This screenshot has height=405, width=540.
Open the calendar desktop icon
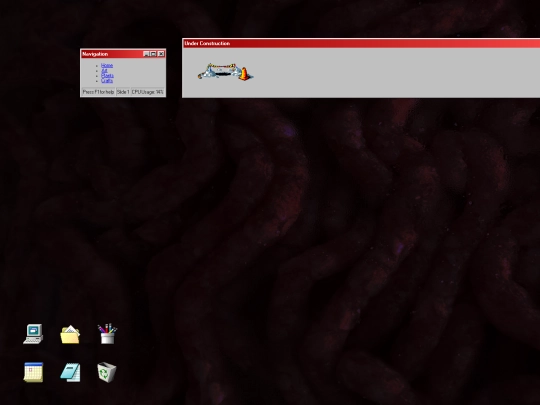click(x=33, y=372)
